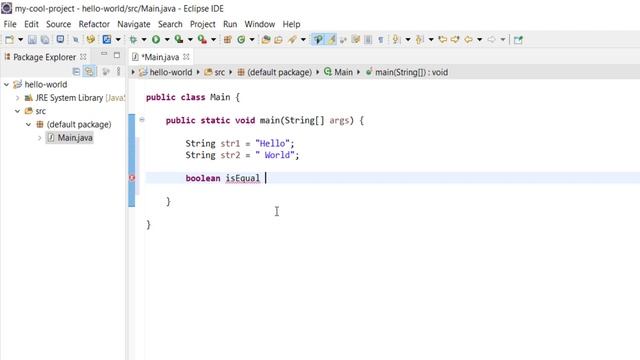Viewport: 640px width, 360px height.
Task: Collapse the hello-world project node
Action: click(x=7, y=84)
